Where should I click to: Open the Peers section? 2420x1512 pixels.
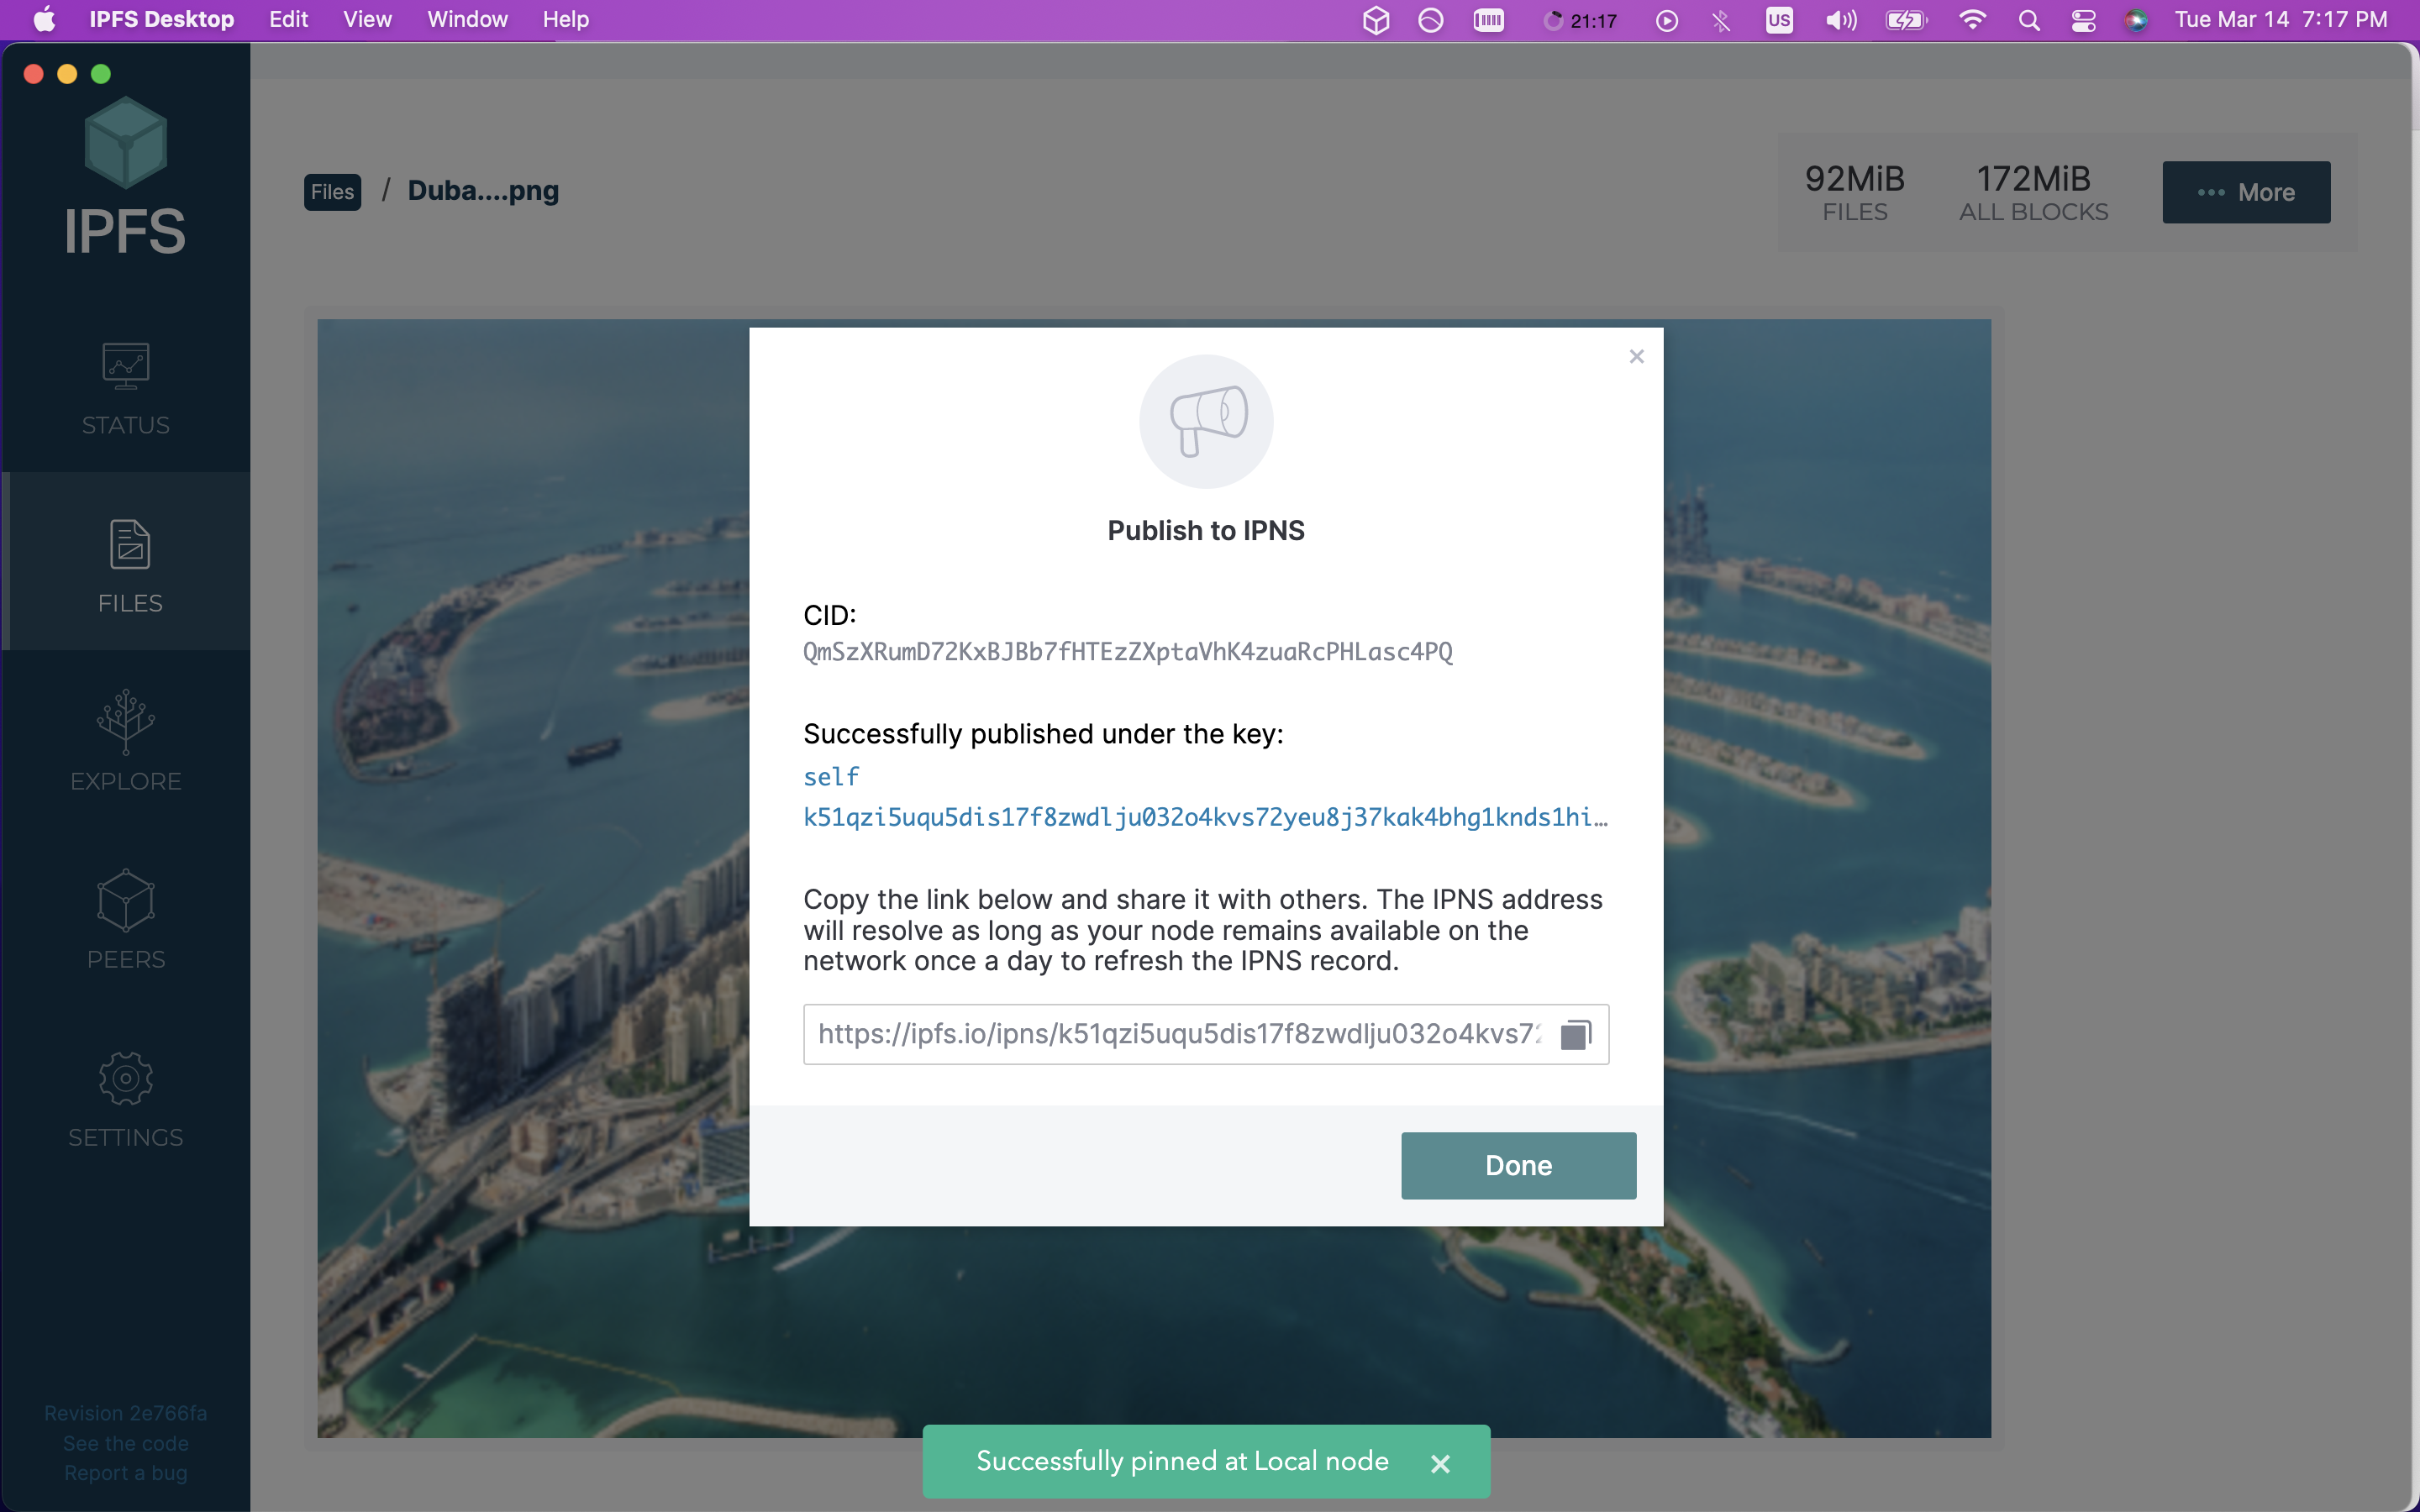pos(126,921)
